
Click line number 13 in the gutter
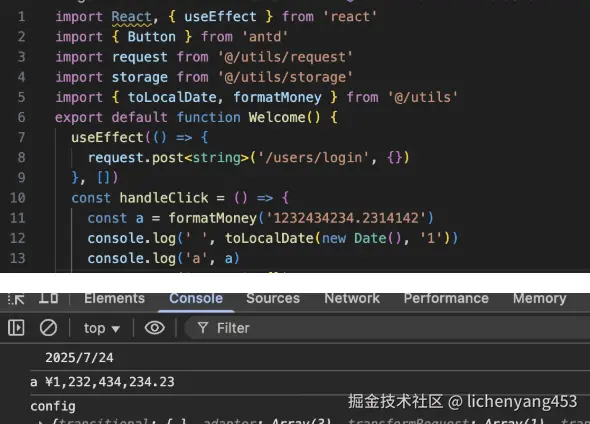click(18, 258)
